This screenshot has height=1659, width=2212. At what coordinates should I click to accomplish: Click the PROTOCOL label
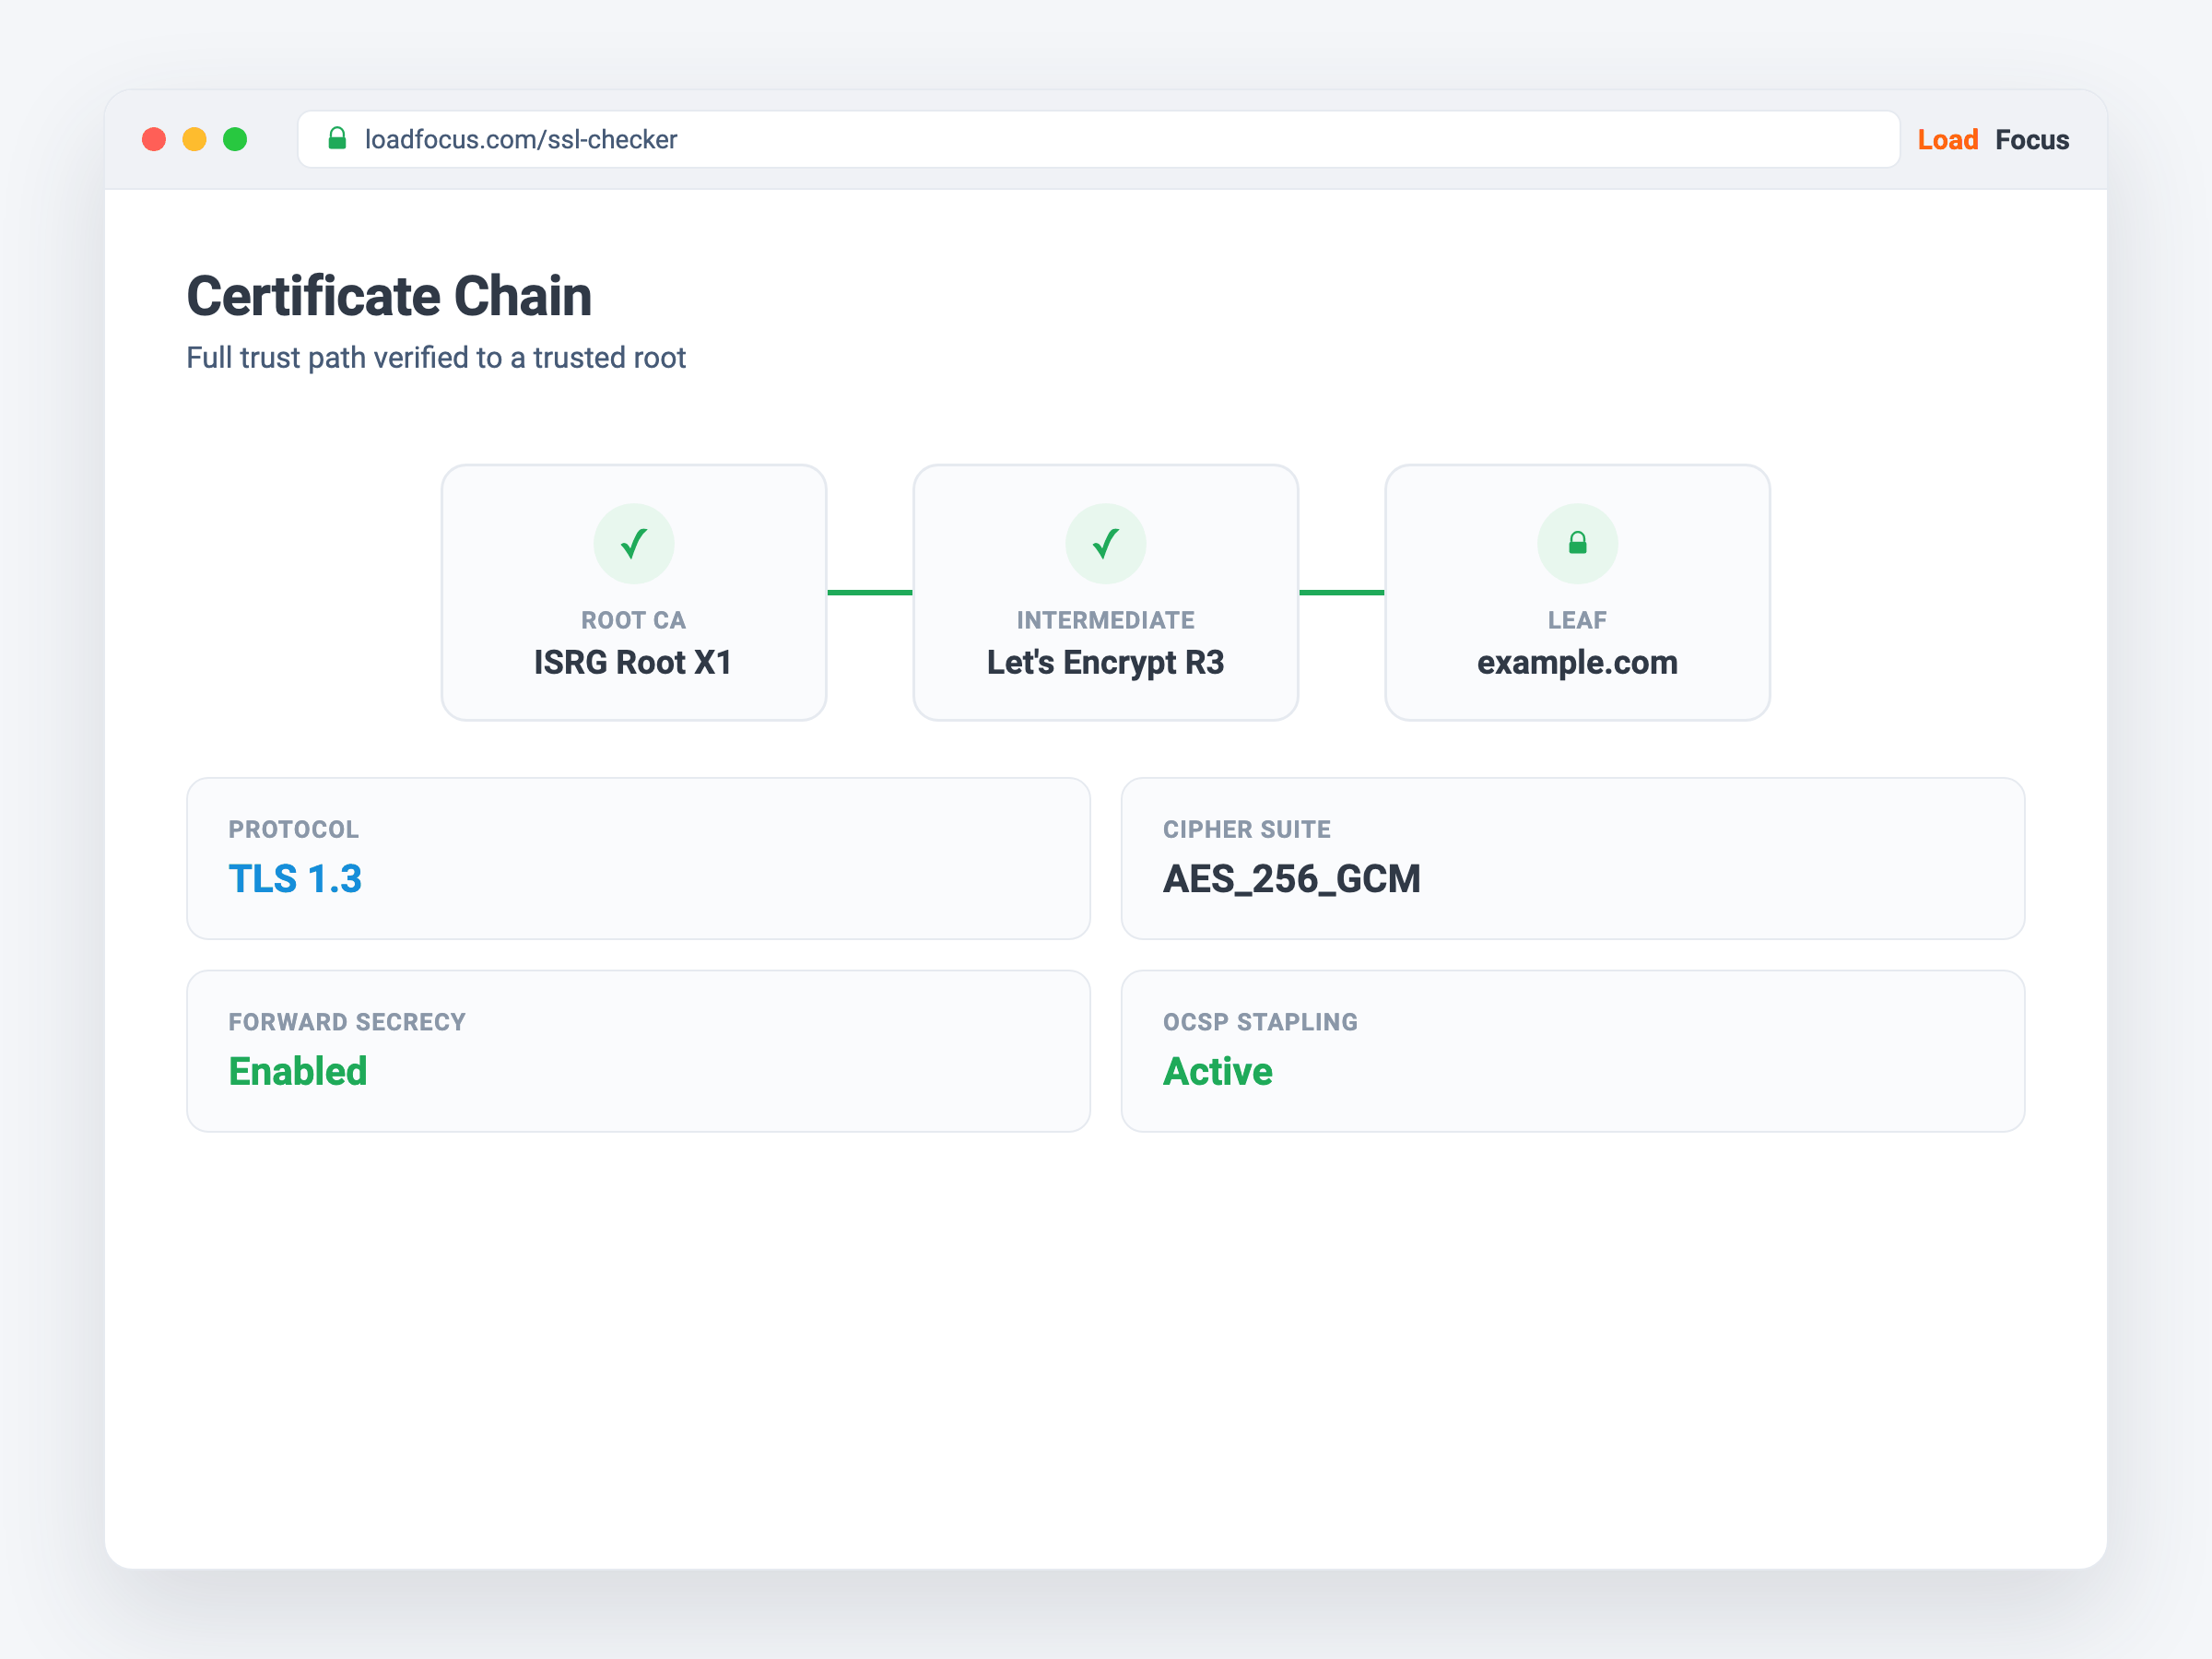[293, 829]
